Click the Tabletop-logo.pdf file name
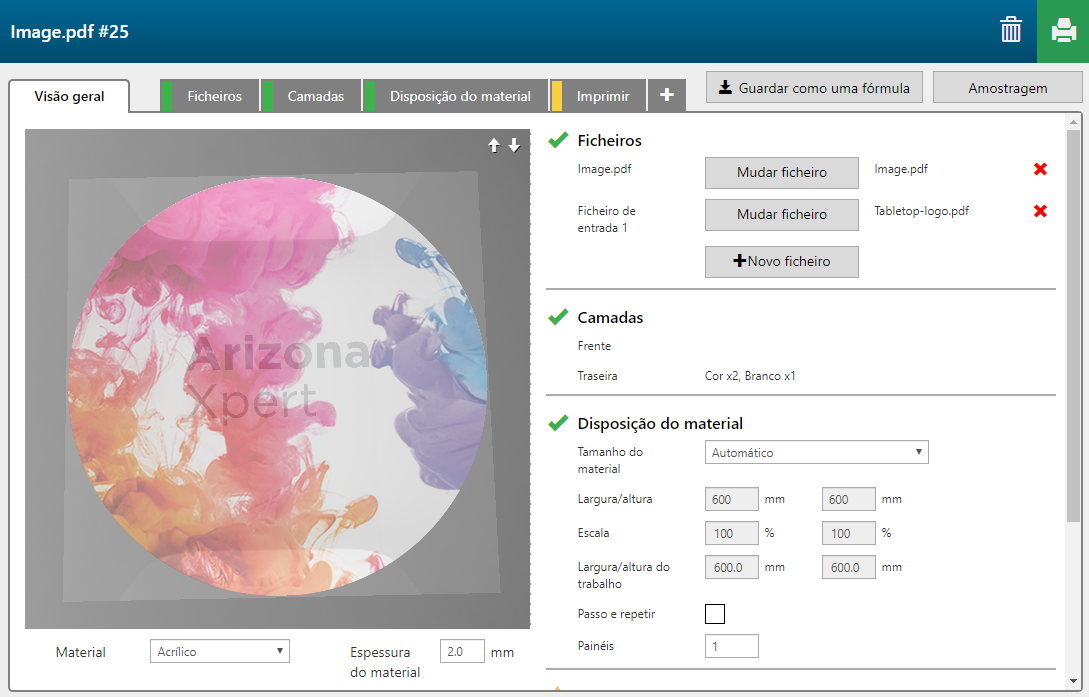This screenshot has height=697, width=1089. pyautogui.click(x=921, y=211)
